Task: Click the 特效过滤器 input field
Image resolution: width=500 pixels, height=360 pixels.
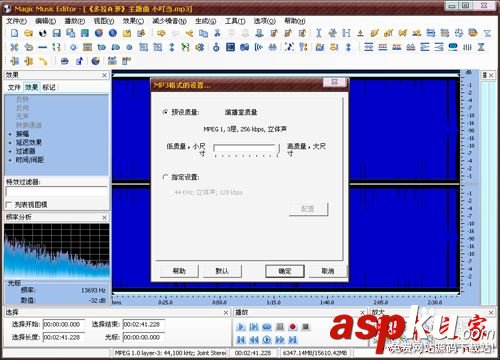Action: pos(57,191)
